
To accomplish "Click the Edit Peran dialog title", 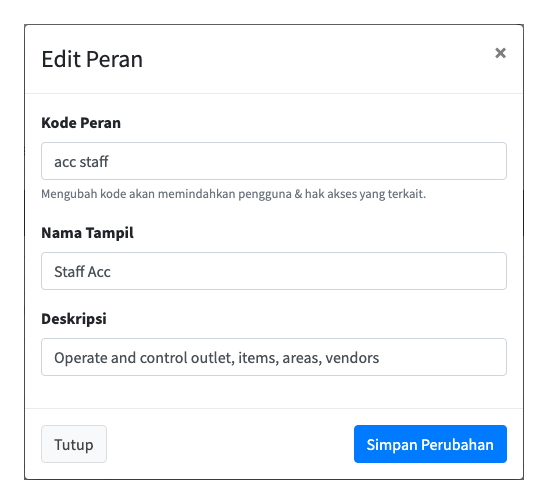I will [92, 59].
